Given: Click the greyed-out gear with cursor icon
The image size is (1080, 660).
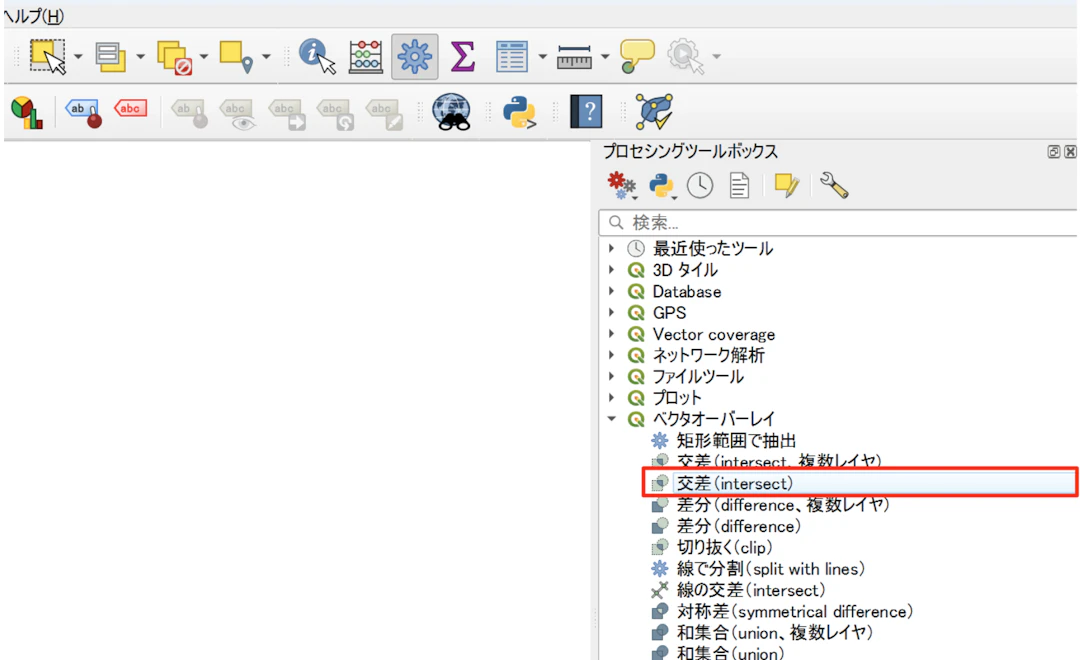Looking at the screenshot, I should pyautogui.click(x=686, y=56).
